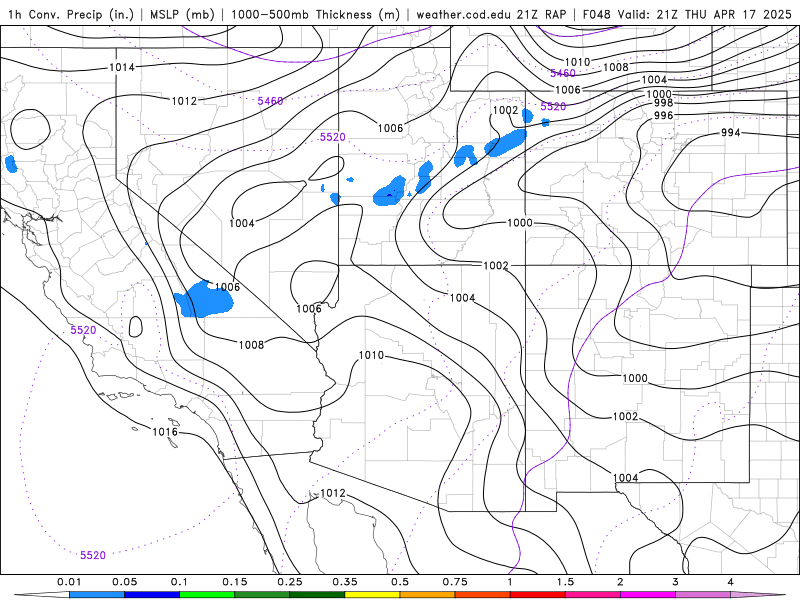Click the 1016 isobar label
Image resolution: width=800 pixels, height=600 pixels.
click(165, 432)
